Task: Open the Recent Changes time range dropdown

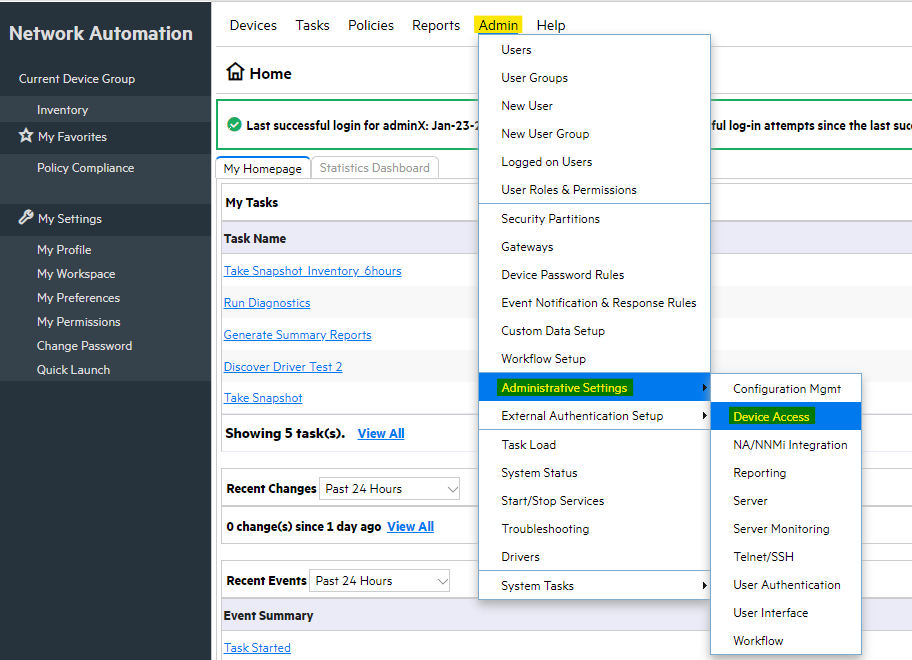Action: 389,488
